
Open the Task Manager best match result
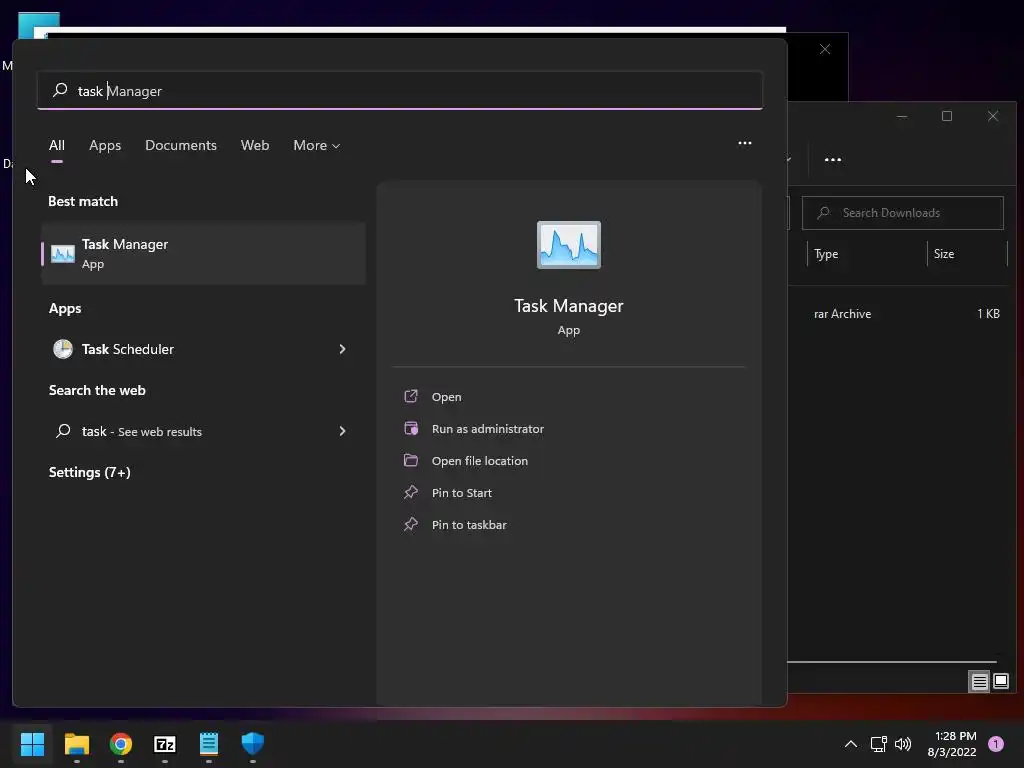point(203,253)
